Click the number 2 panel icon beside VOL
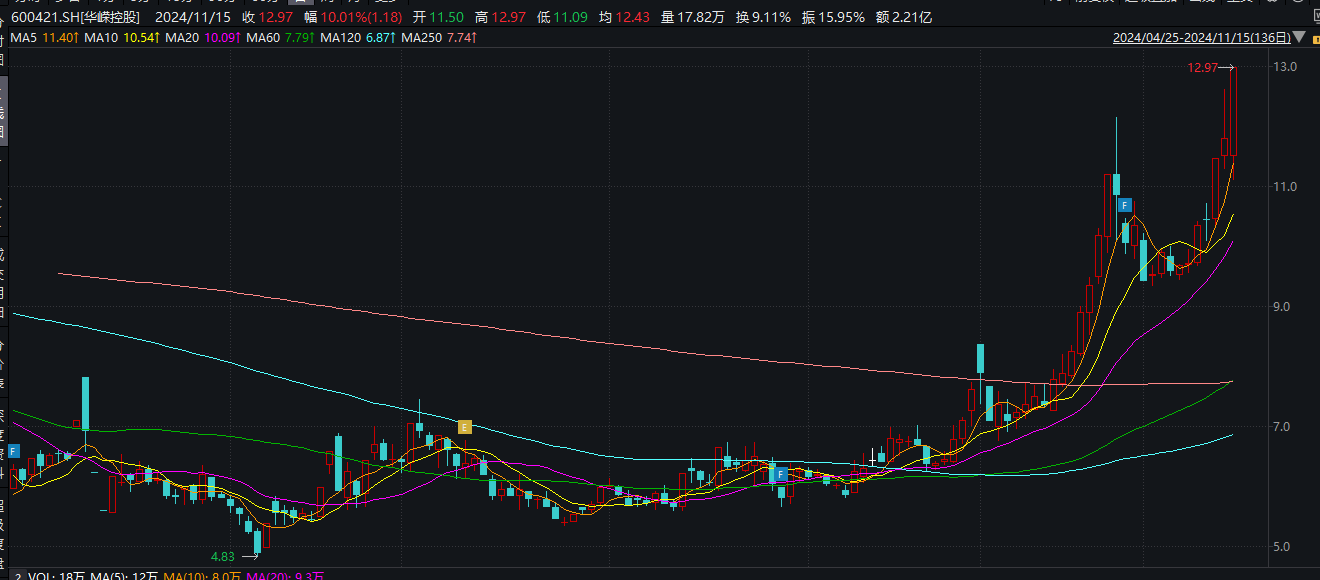 click(x=17, y=576)
